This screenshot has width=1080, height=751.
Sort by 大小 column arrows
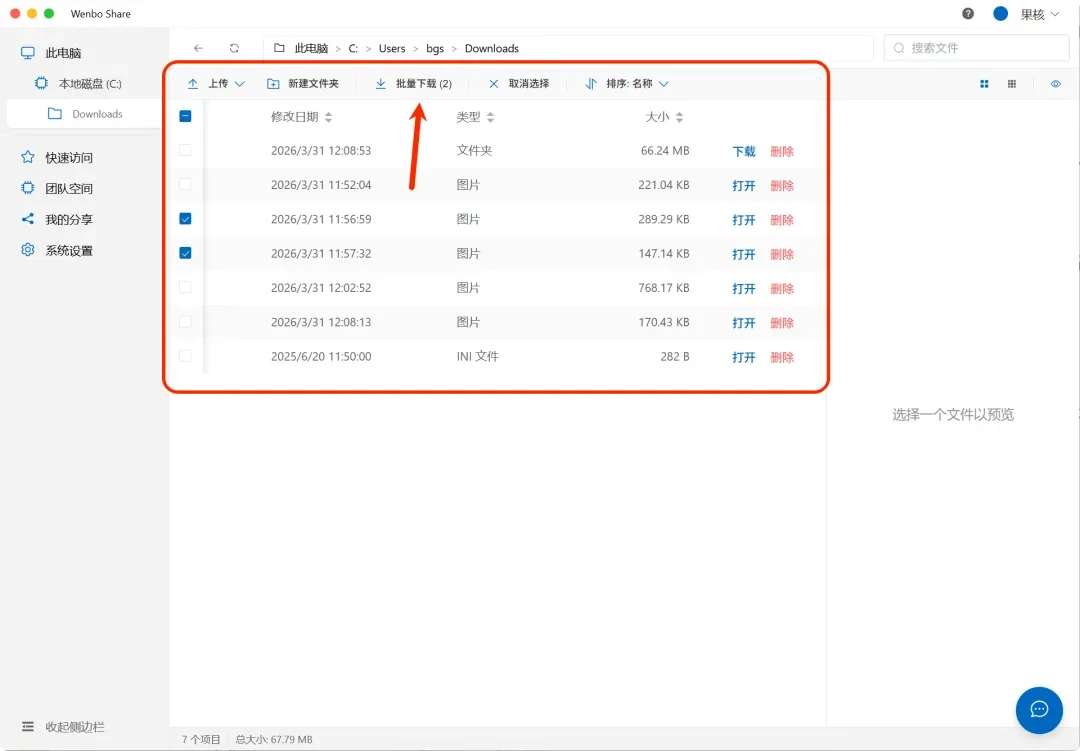679,117
